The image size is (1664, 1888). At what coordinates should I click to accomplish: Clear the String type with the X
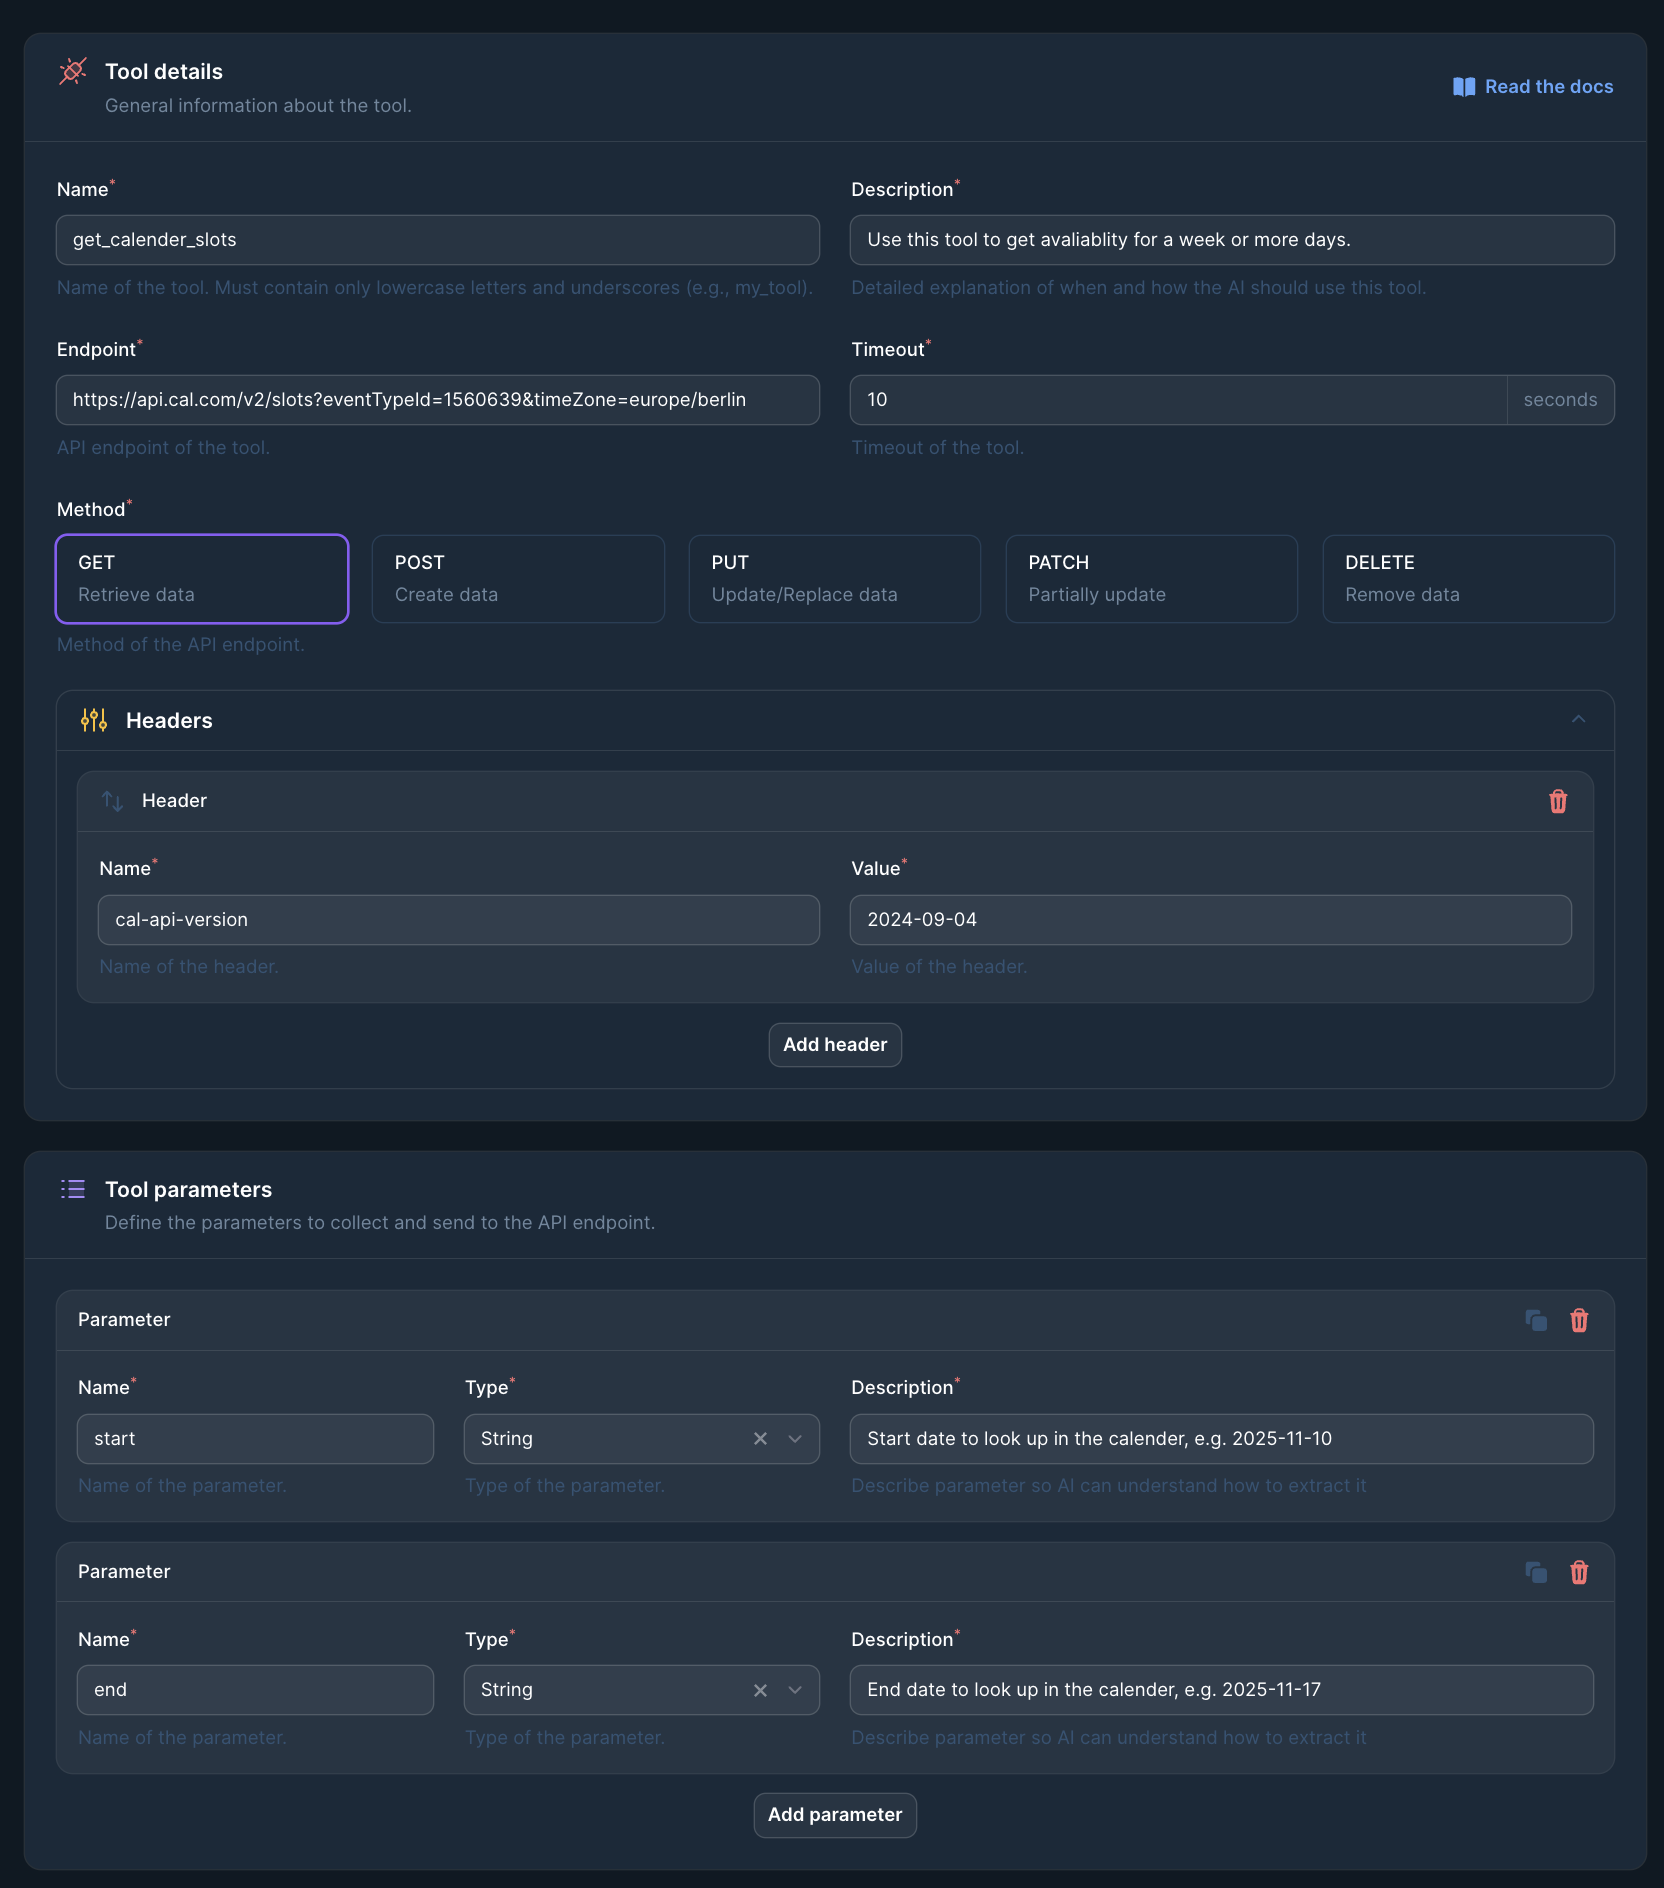click(760, 1439)
